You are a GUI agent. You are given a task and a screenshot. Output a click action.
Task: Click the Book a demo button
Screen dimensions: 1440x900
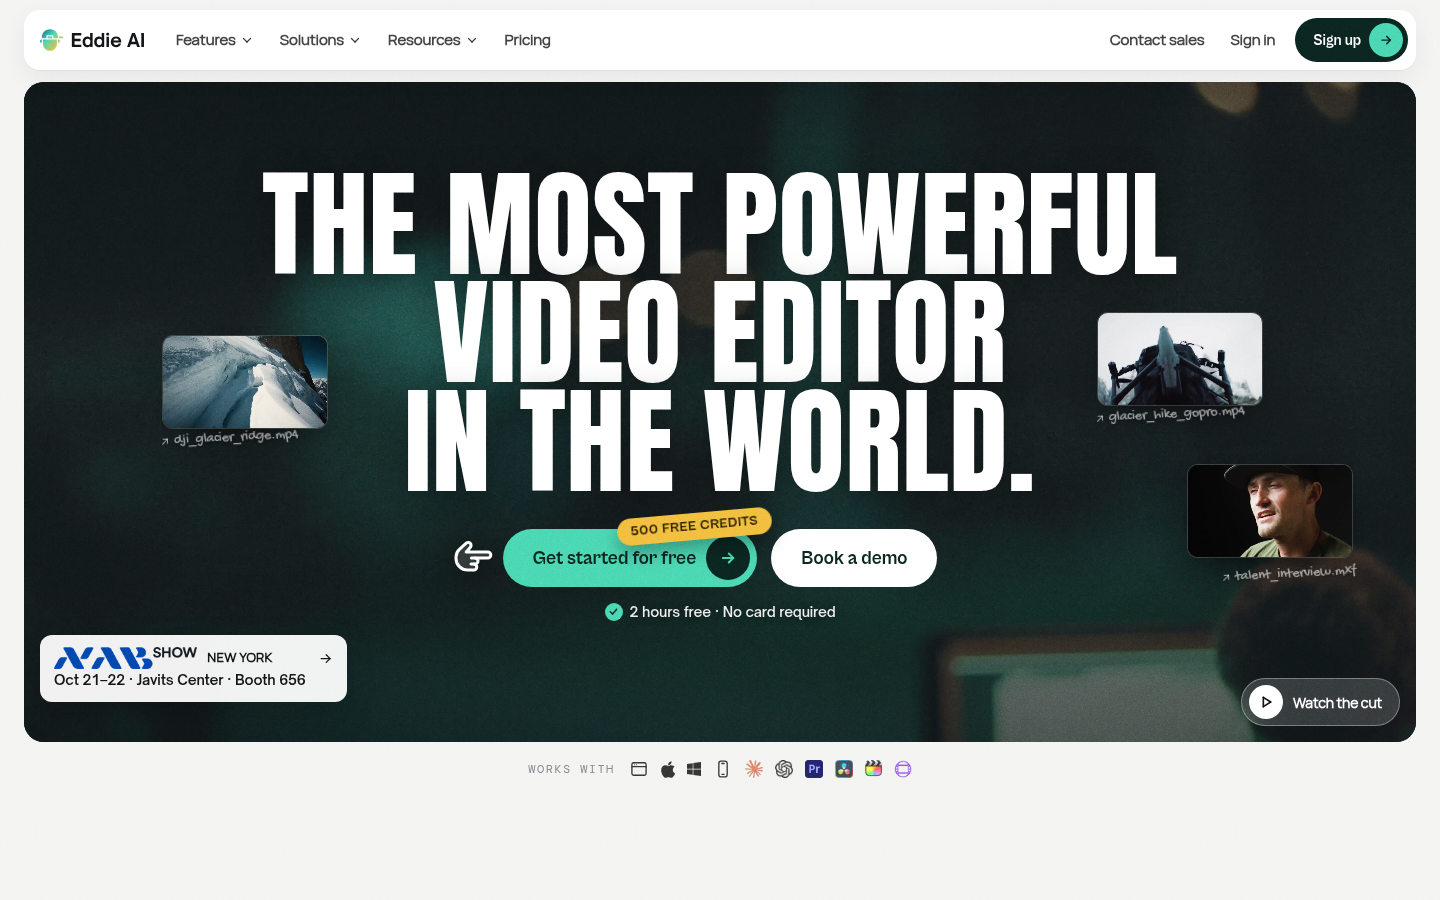point(854,558)
